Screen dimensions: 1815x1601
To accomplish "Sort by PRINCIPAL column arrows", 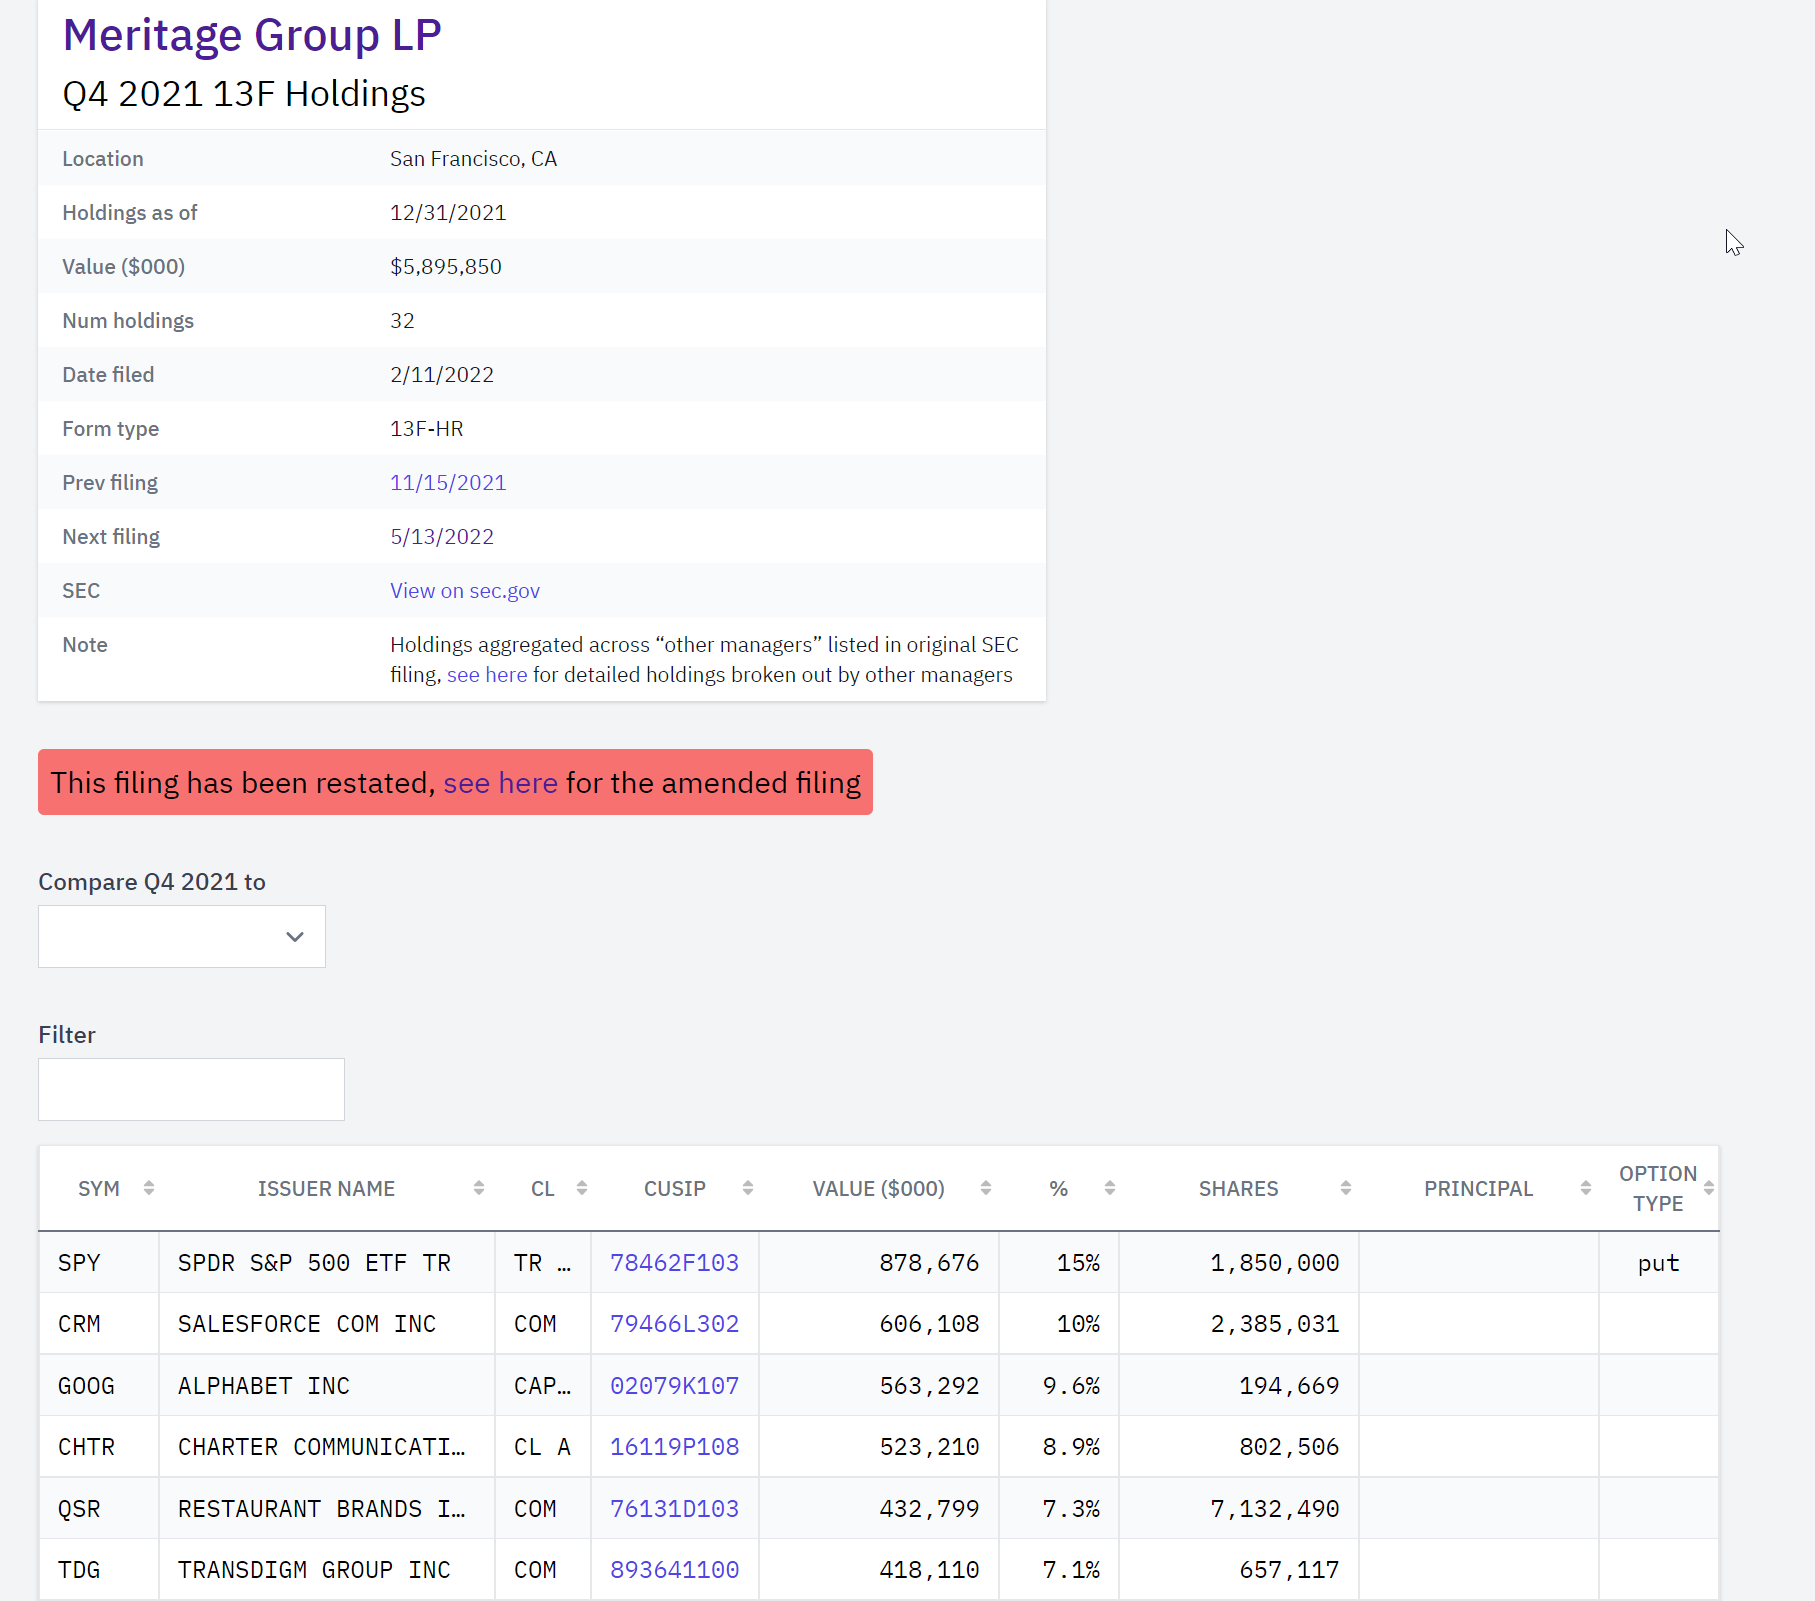I will pyautogui.click(x=1586, y=1188).
